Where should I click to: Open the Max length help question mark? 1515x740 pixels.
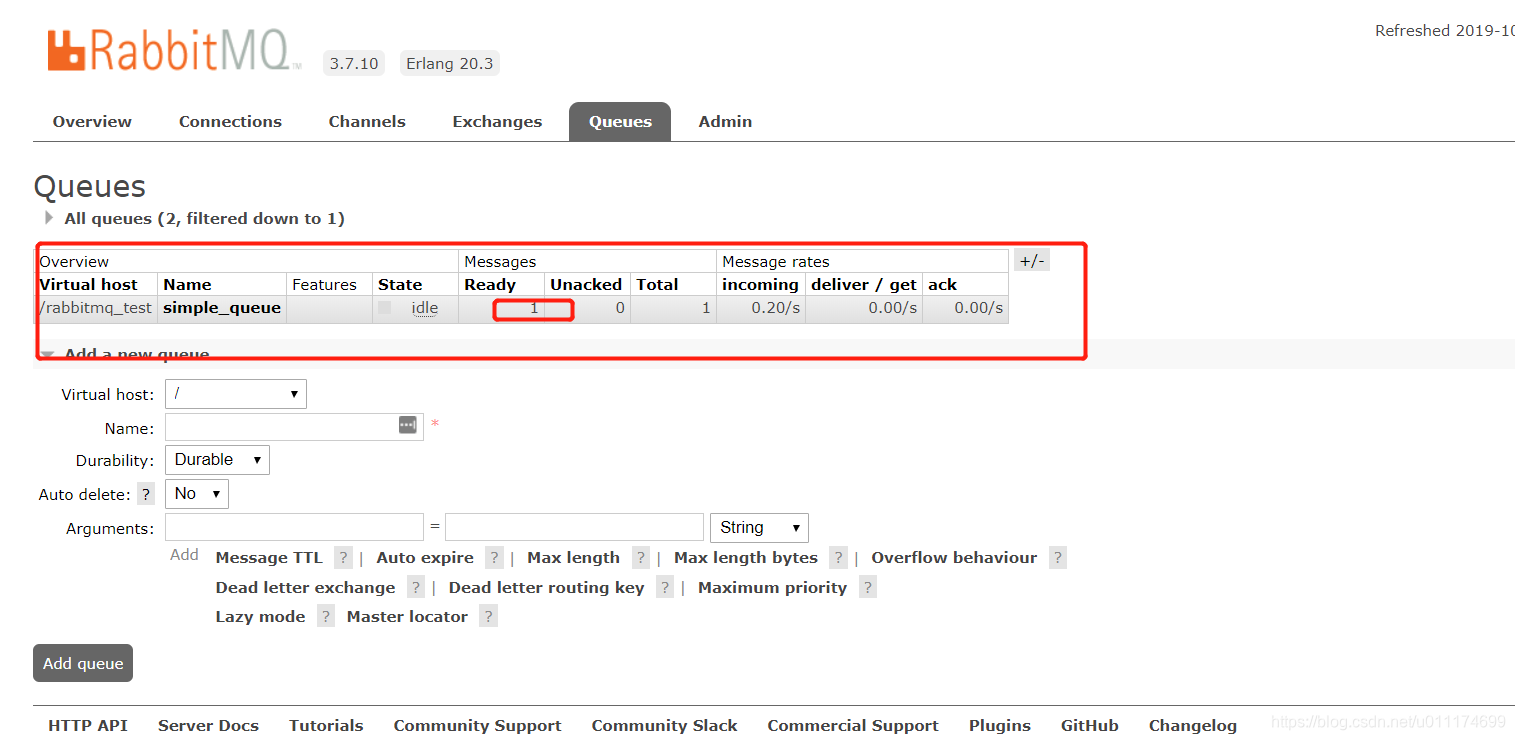coord(641,558)
